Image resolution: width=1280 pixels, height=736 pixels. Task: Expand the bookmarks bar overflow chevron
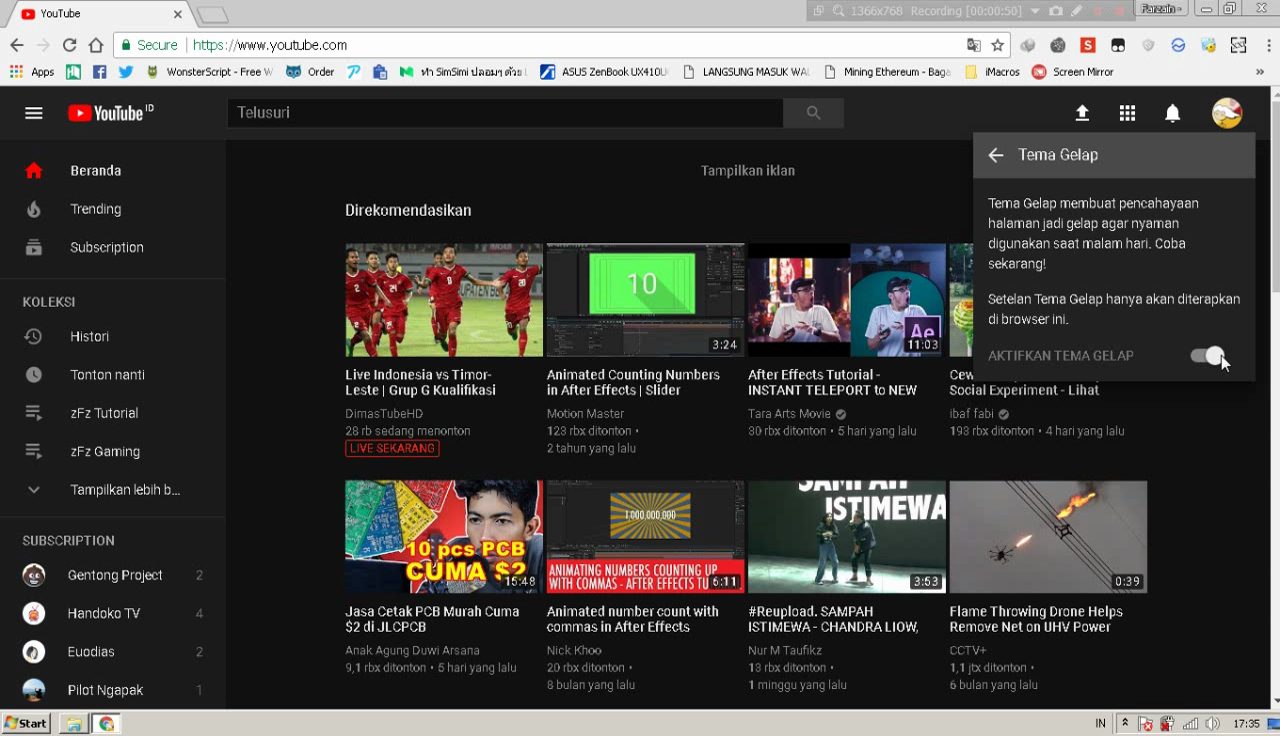1259,72
